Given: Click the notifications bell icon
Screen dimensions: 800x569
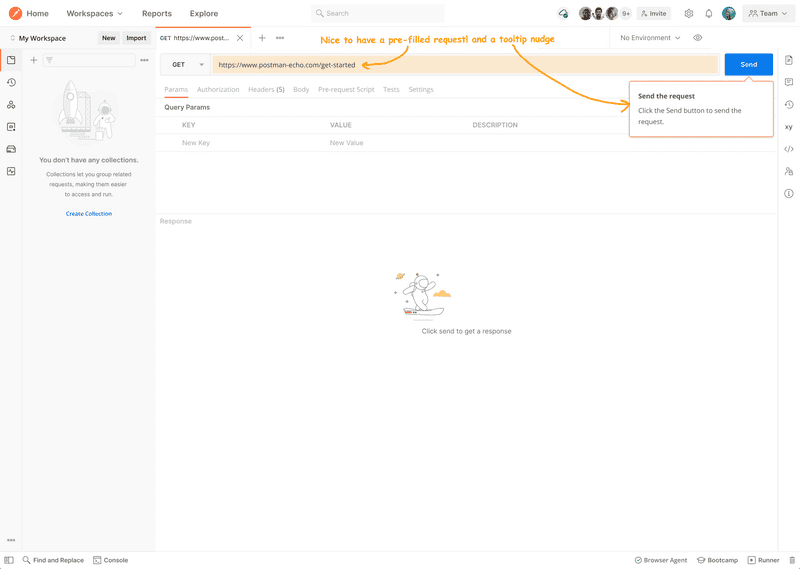Looking at the screenshot, I should [709, 14].
